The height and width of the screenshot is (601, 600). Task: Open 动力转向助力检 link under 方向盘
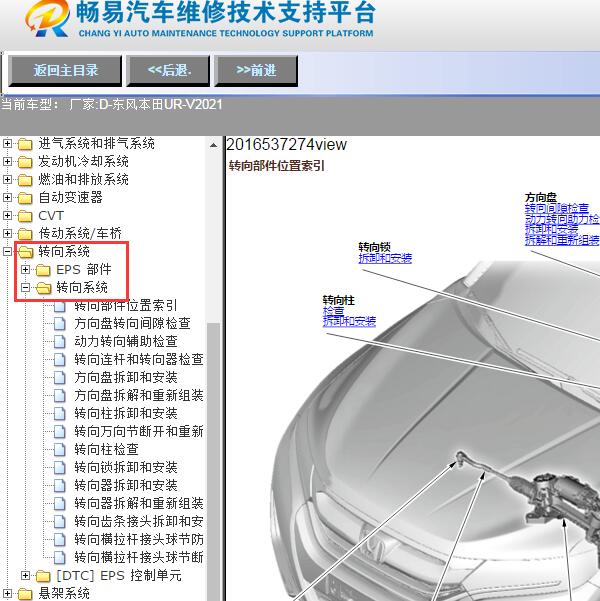pos(562,219)
